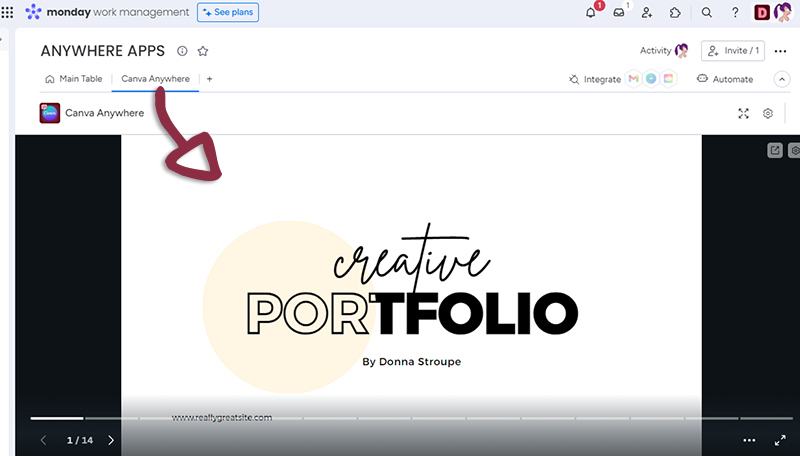Open the notifications bell
800x456 pixels.
point(590,13)
